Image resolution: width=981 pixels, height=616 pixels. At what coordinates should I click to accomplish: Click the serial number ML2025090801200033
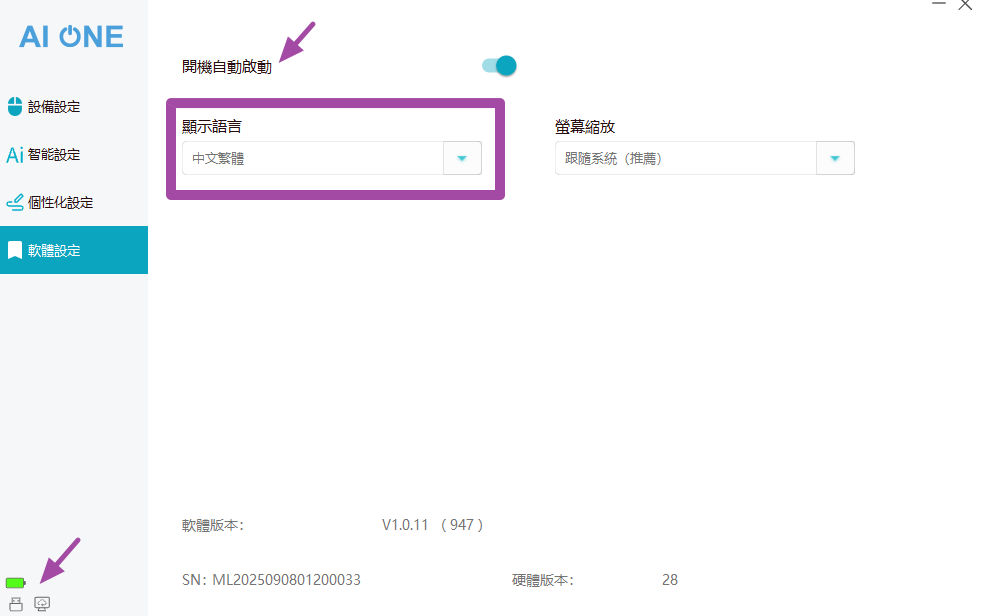click(x=286, y=580)
